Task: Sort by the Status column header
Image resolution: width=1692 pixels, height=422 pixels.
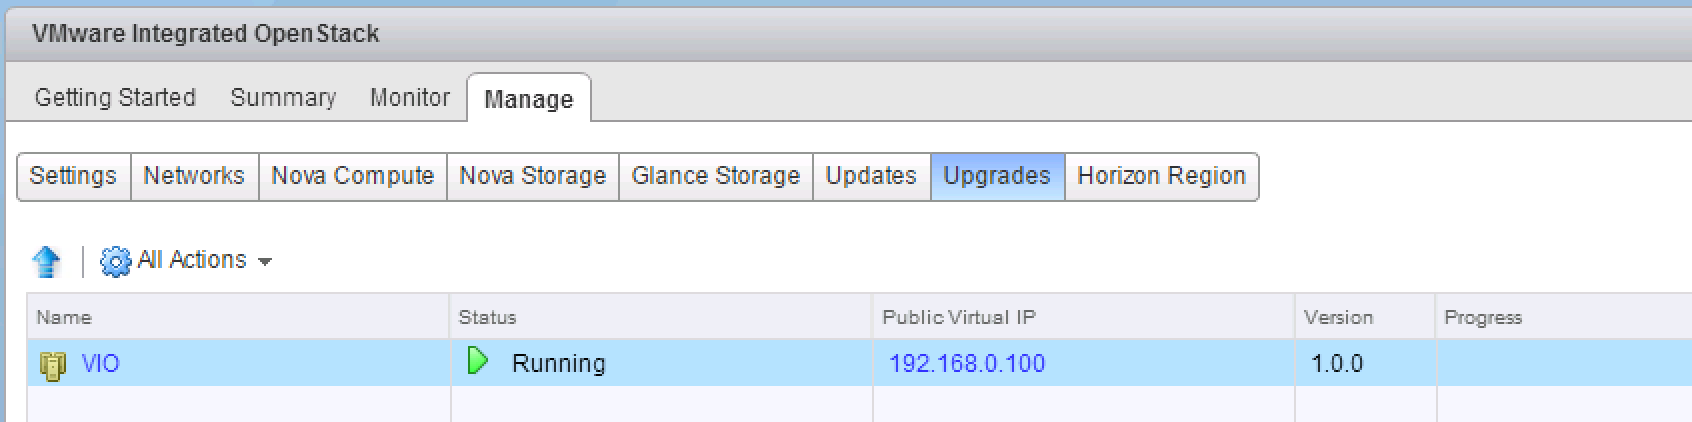Action: click(x=487, y=318)
